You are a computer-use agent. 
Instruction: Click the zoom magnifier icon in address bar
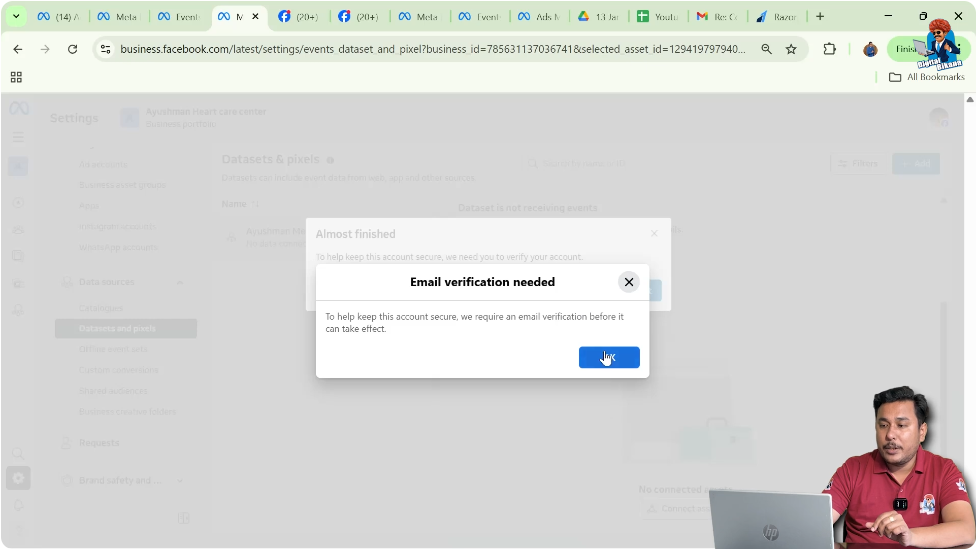click(x=766, y=49)
